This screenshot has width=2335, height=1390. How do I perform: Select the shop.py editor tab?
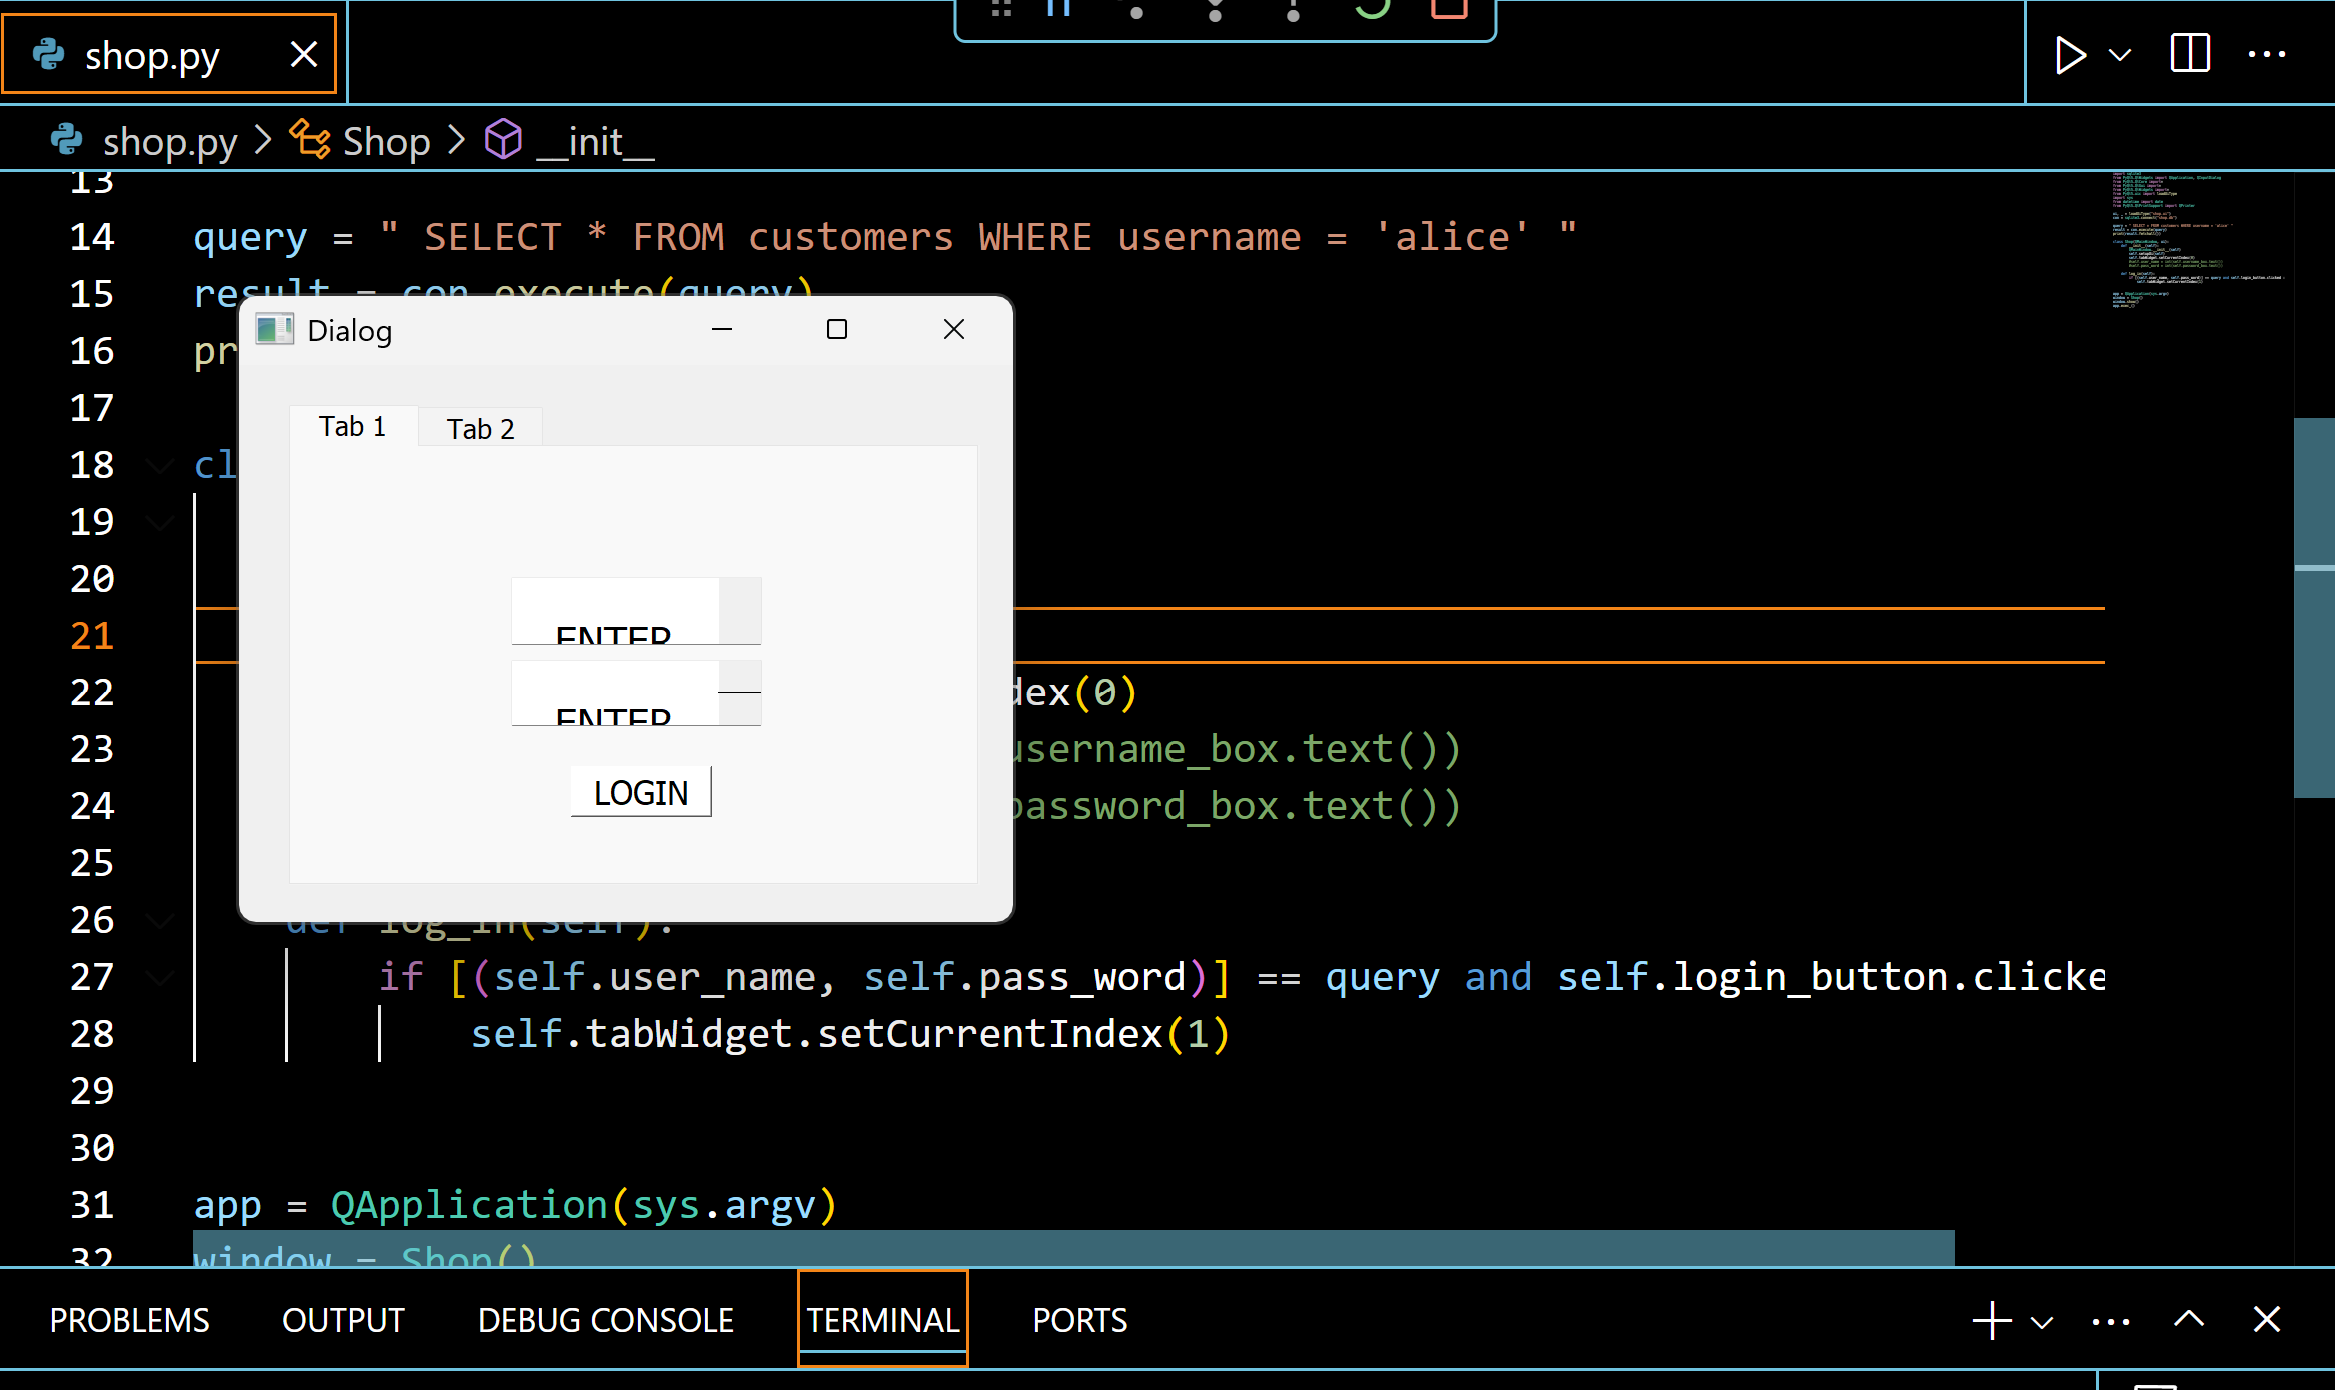tap(169, 54)
